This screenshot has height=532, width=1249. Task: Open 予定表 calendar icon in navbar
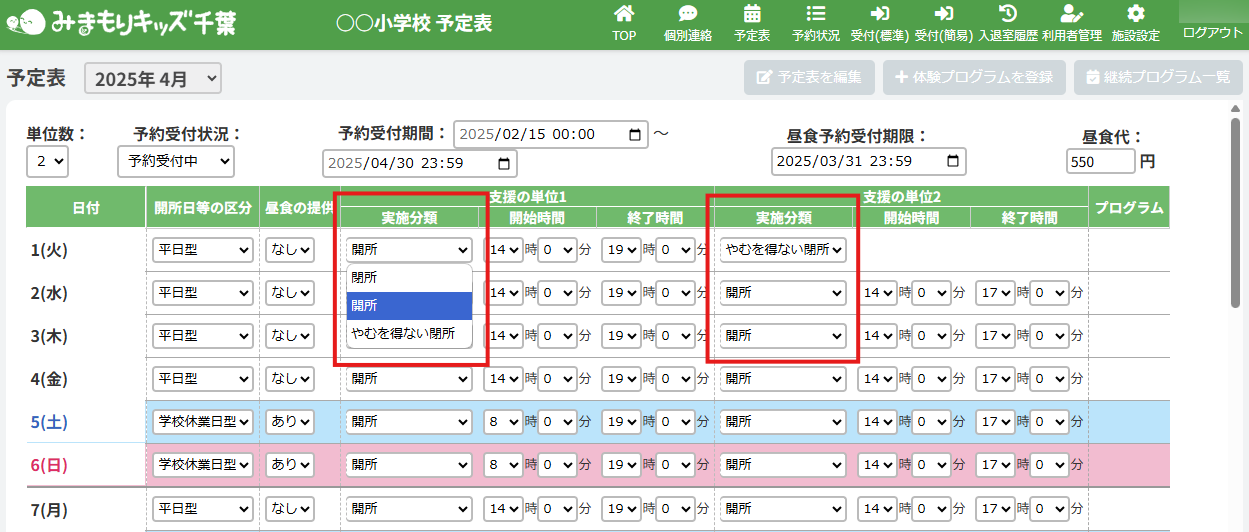pos(752,23)
